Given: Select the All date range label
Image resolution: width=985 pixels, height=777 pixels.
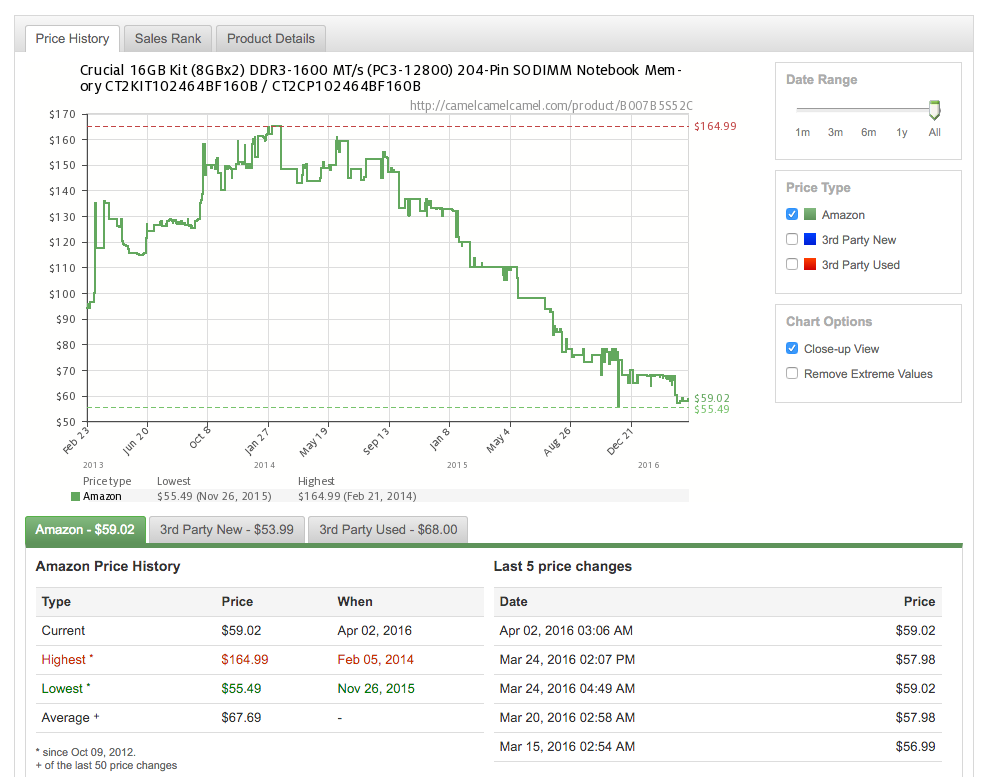Looking at the screenshot, I should [935, 132].
